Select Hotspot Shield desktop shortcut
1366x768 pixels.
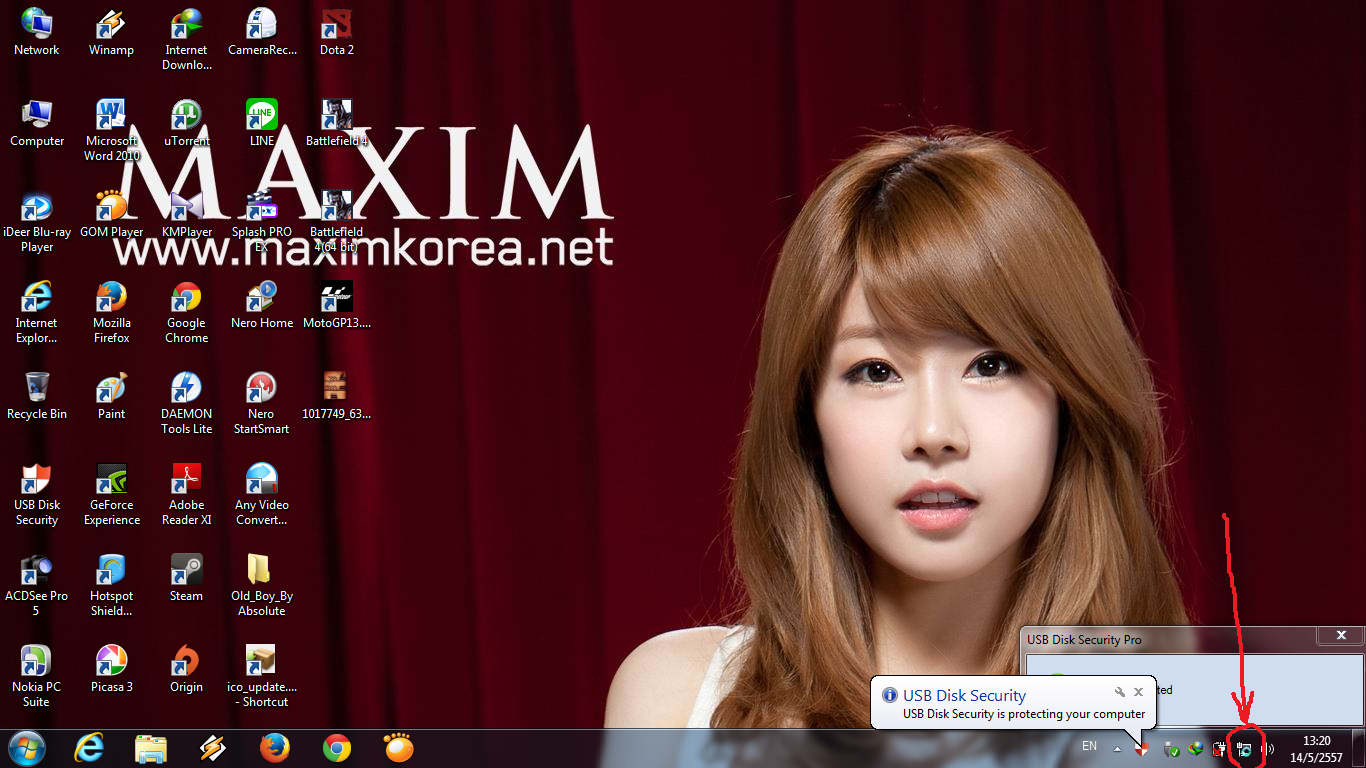click(x=112, y=585)
